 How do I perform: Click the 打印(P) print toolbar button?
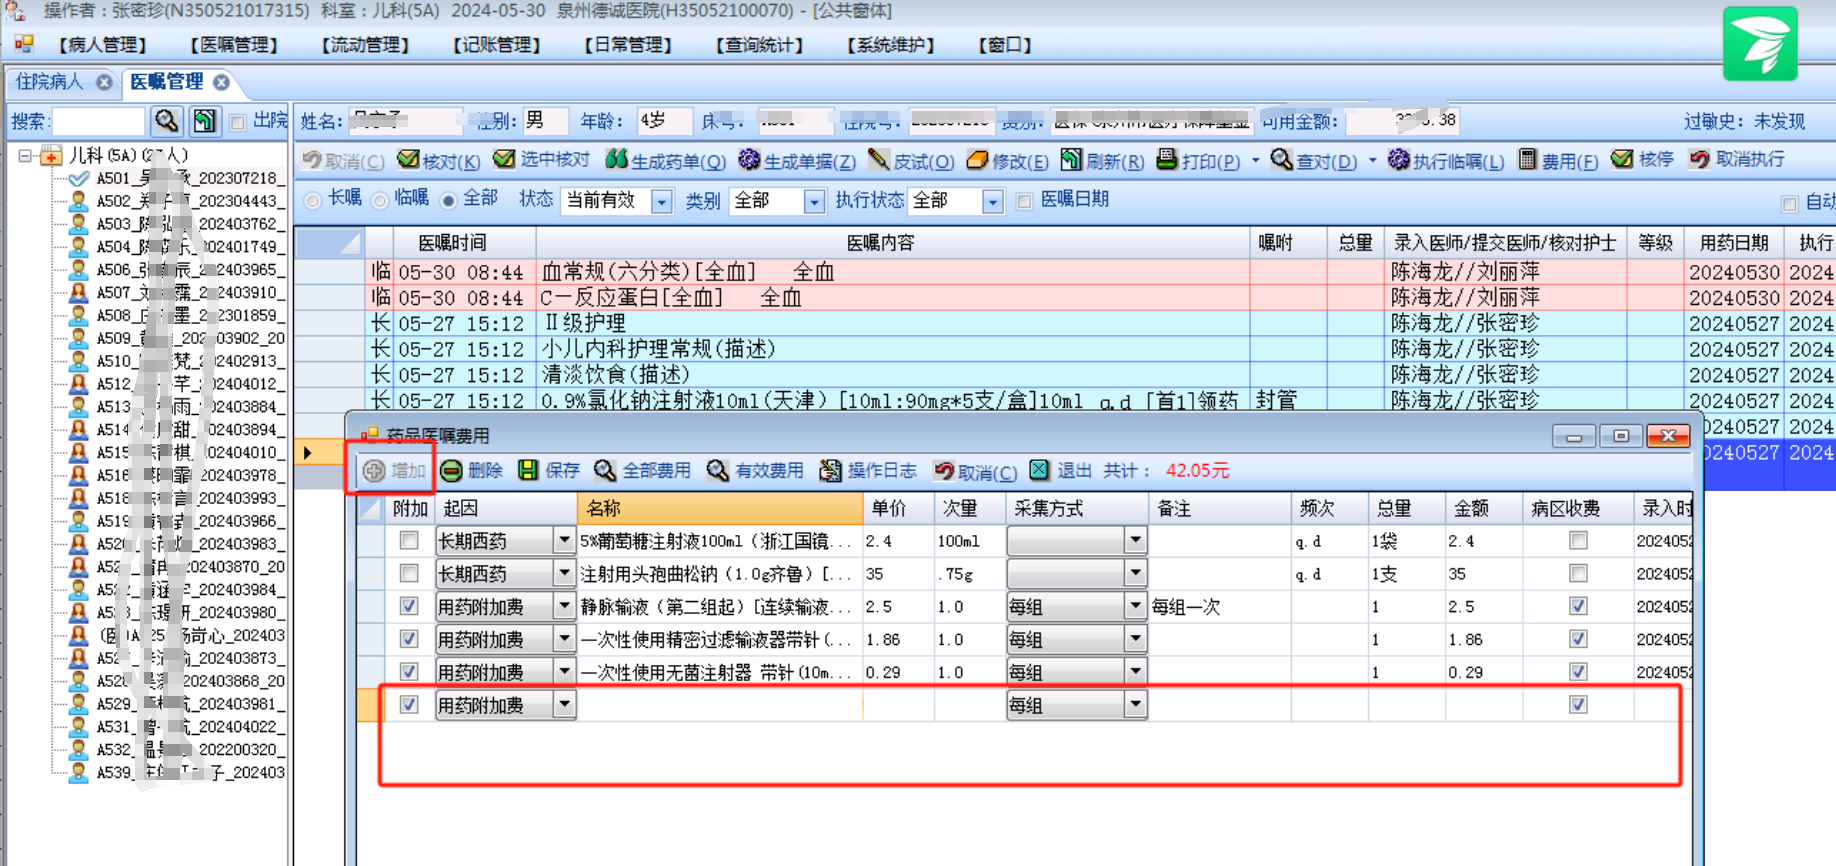pyautogui.click(x=1198, y=161)
